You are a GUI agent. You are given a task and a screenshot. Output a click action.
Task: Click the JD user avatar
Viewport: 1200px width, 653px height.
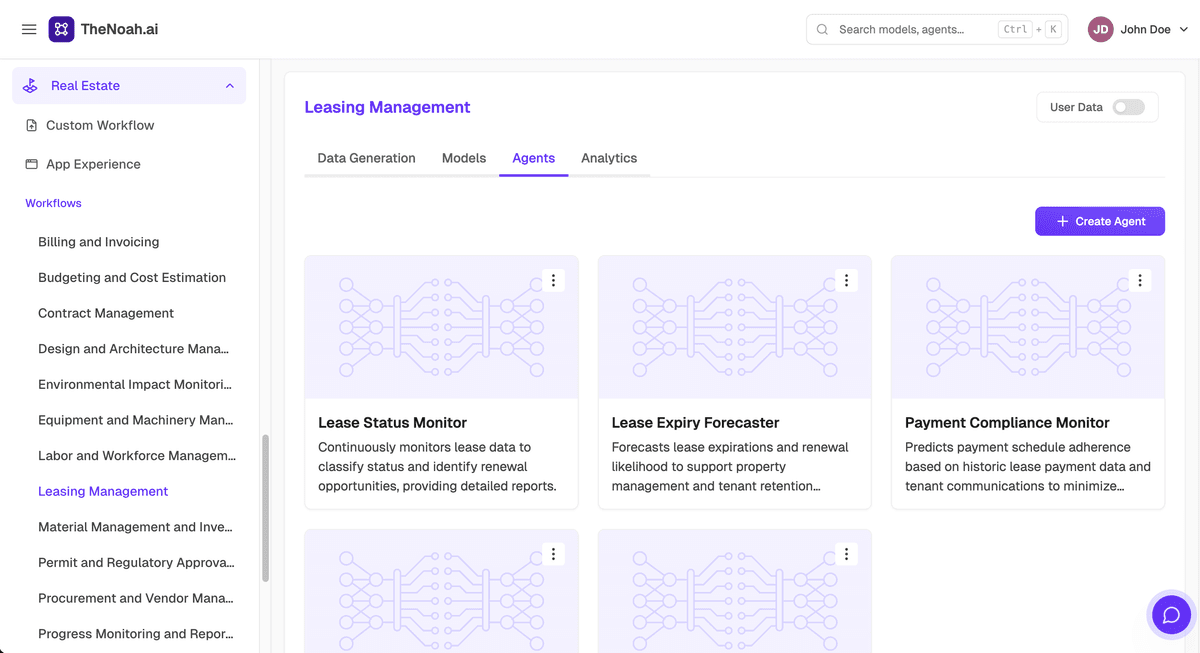coord(1101,29)
